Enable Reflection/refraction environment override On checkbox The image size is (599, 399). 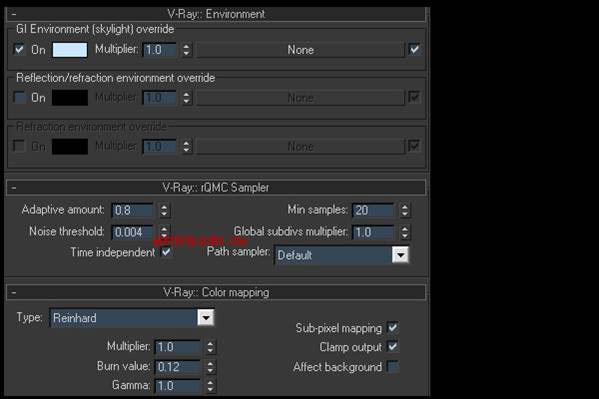click(x=19, y=97)
